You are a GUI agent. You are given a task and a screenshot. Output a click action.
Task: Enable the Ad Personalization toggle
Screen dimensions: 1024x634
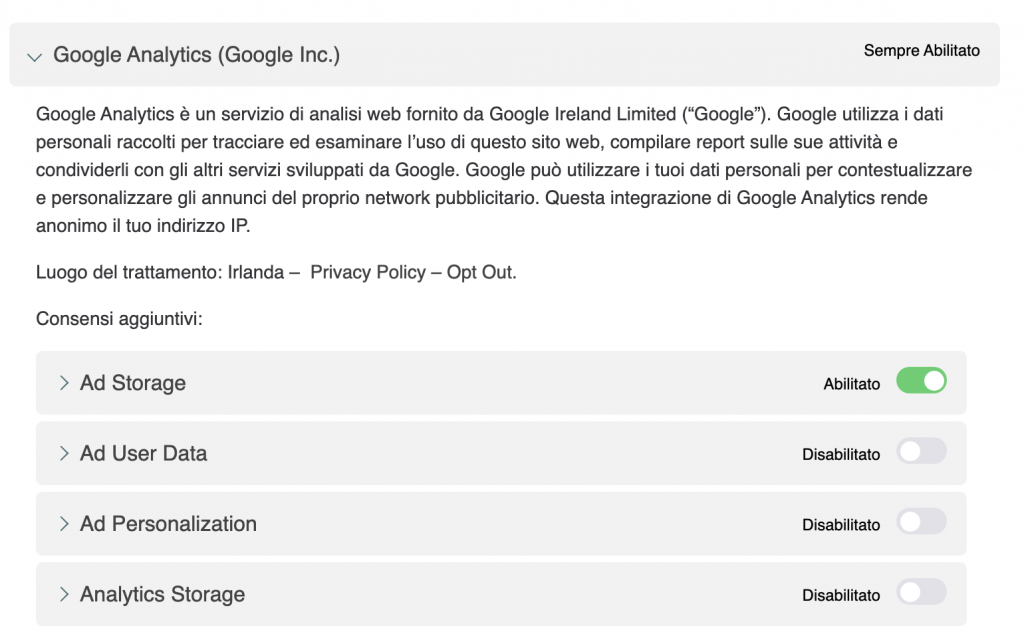coord(921,522)
